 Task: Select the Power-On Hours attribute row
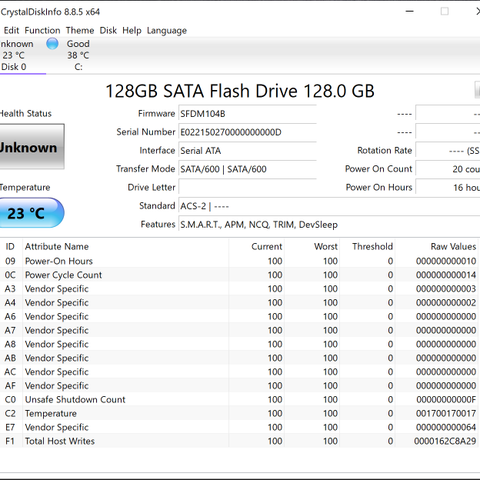(239, 261)
